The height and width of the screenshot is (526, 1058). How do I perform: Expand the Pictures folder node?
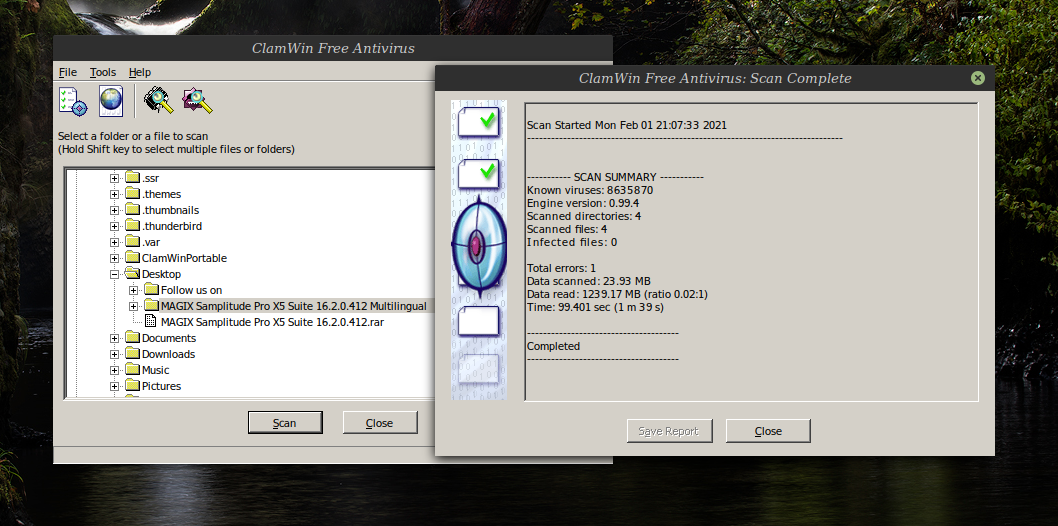[115, 386]
